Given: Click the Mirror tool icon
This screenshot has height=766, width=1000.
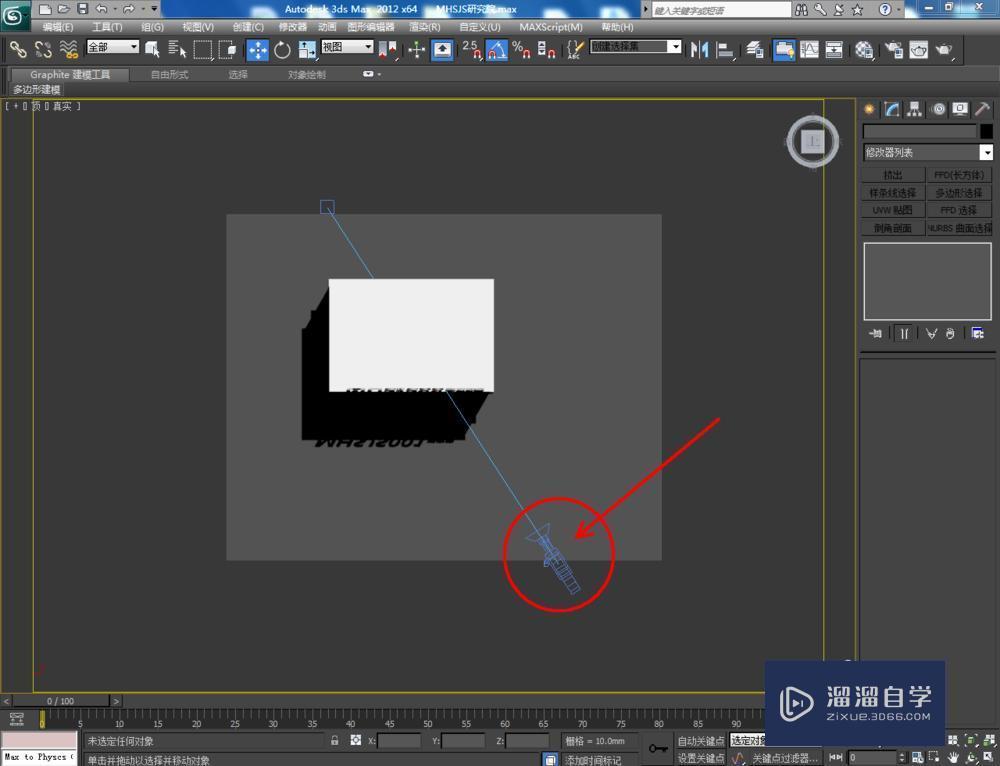Looking at the screenshot, I should 700,50.
